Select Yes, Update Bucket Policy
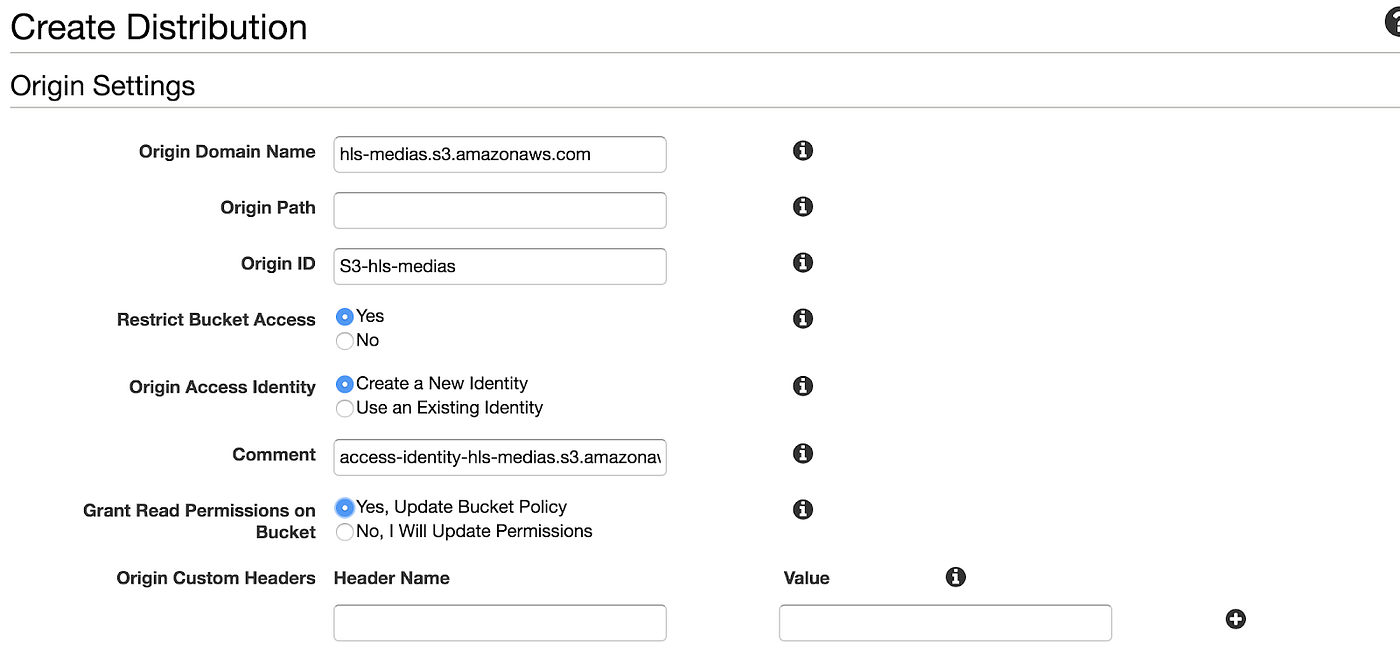1400x663 pixels. point(345,507)
